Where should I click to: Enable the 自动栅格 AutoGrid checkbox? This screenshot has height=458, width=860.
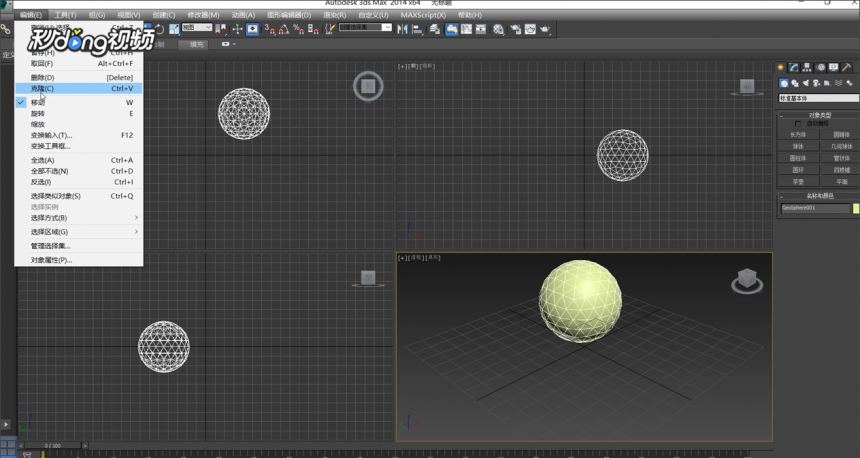coord(798,124)
